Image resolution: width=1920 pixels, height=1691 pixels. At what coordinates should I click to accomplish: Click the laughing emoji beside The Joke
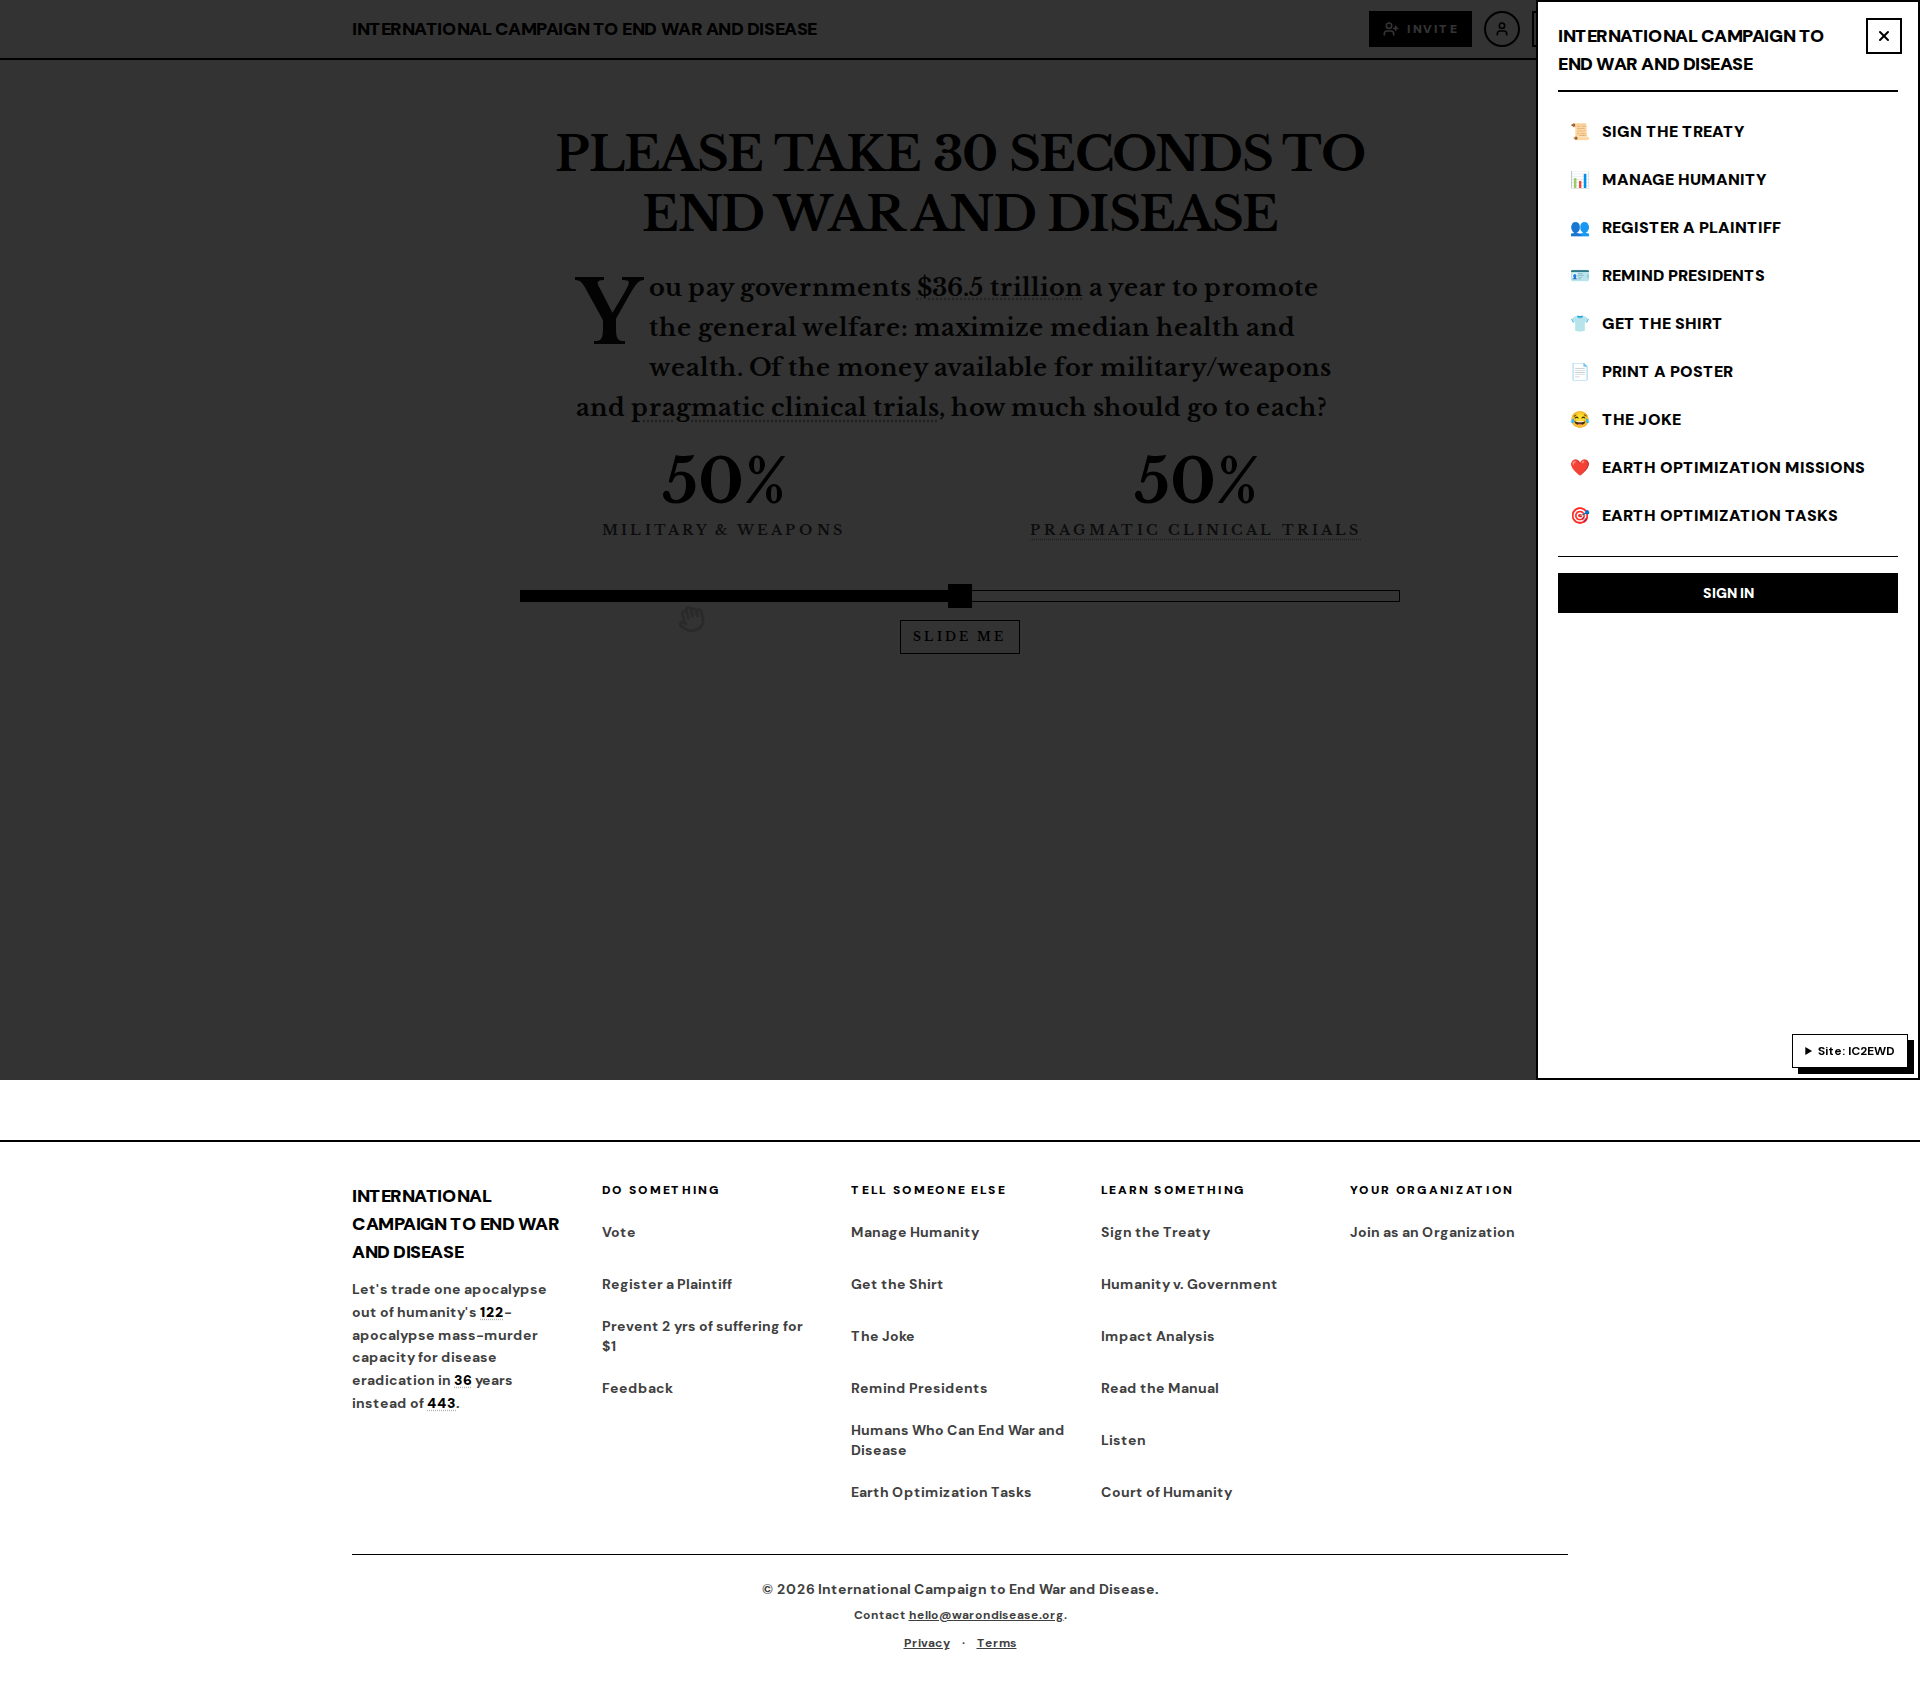point(1579,420)
